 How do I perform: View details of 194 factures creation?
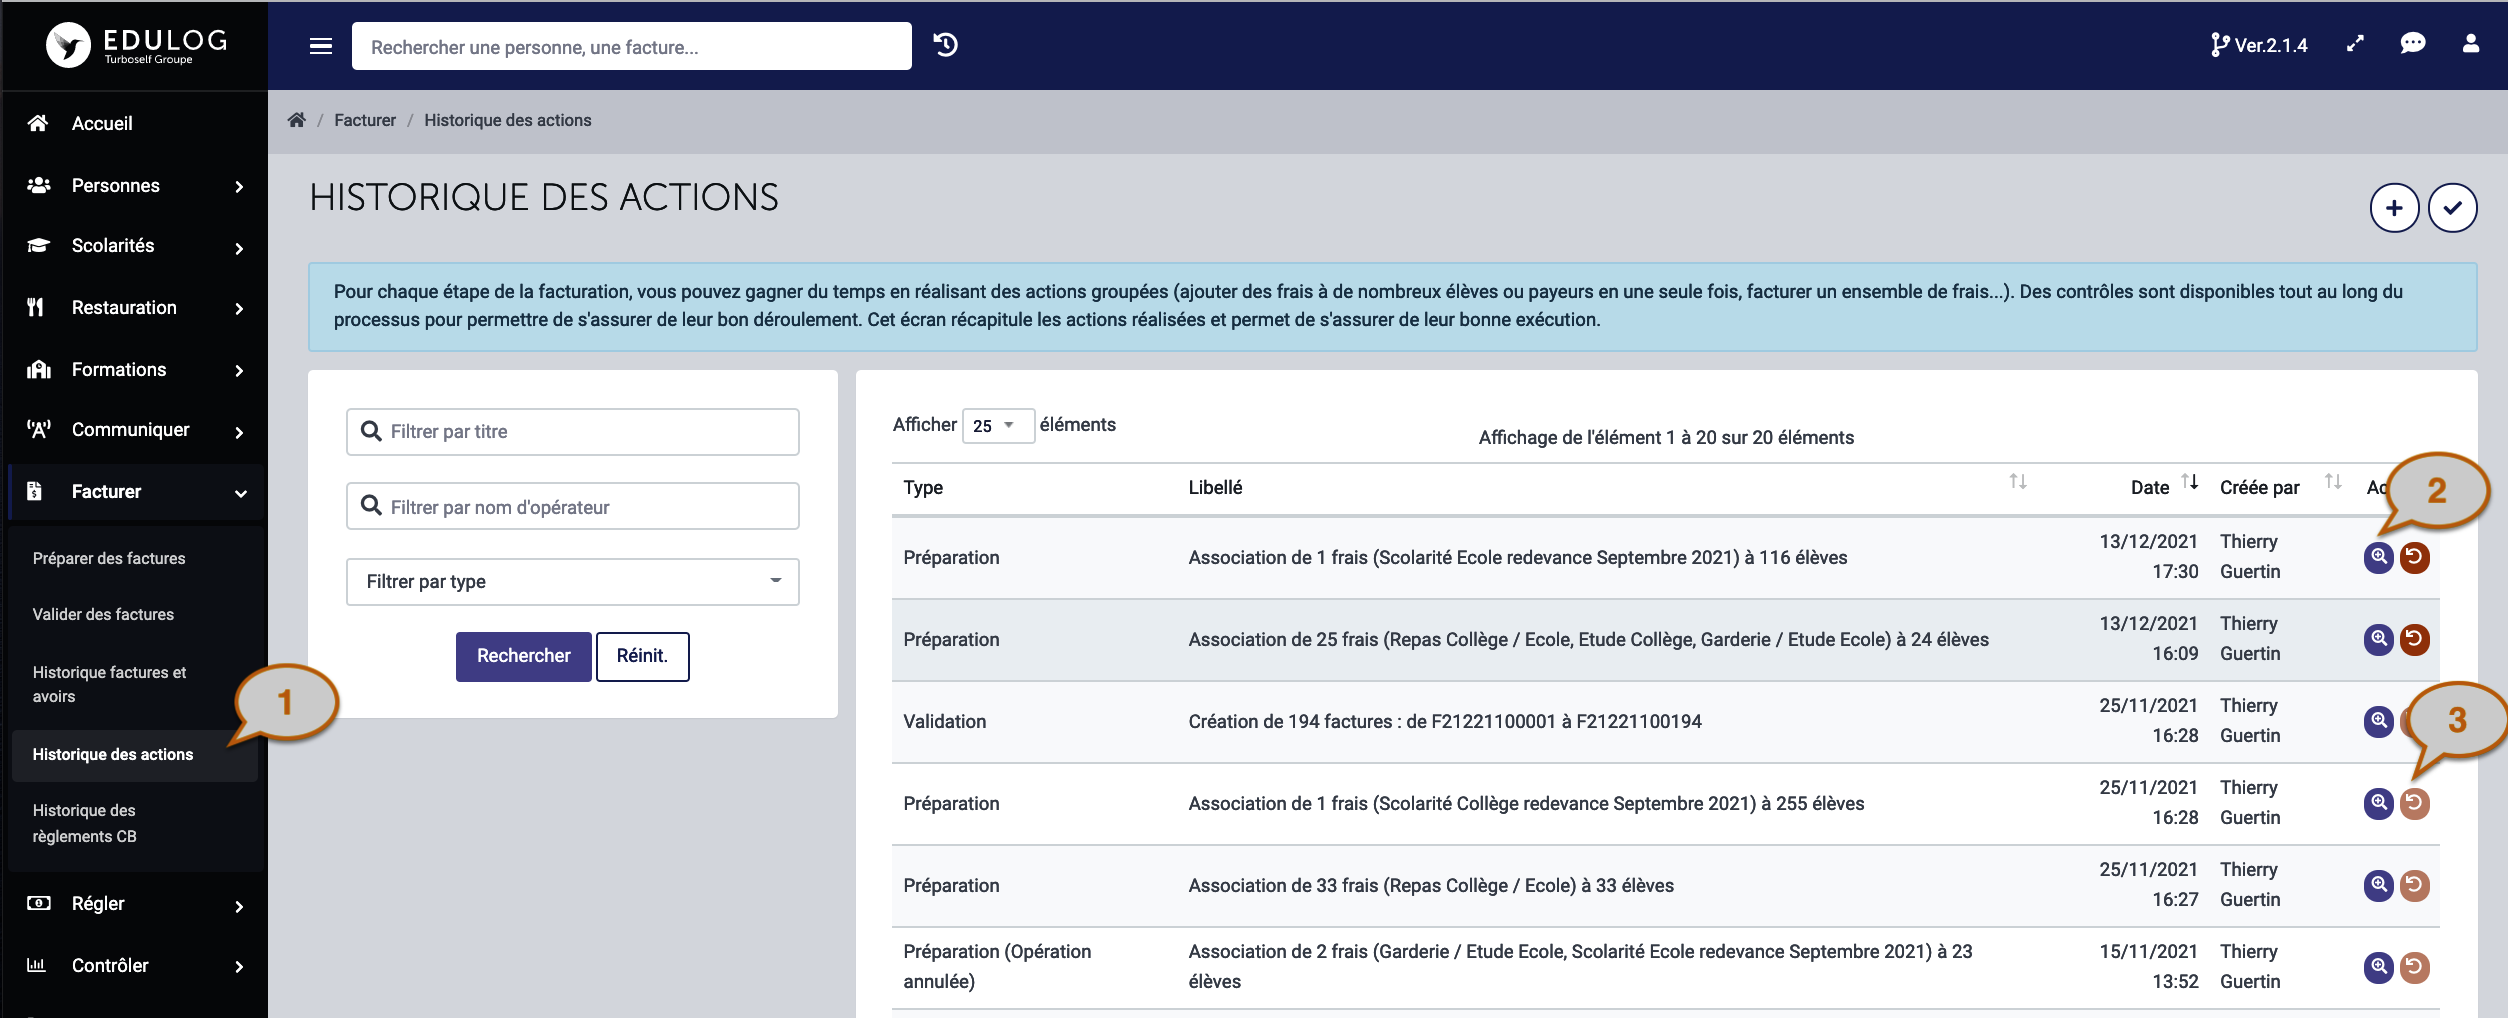(x=2379, y=721)
